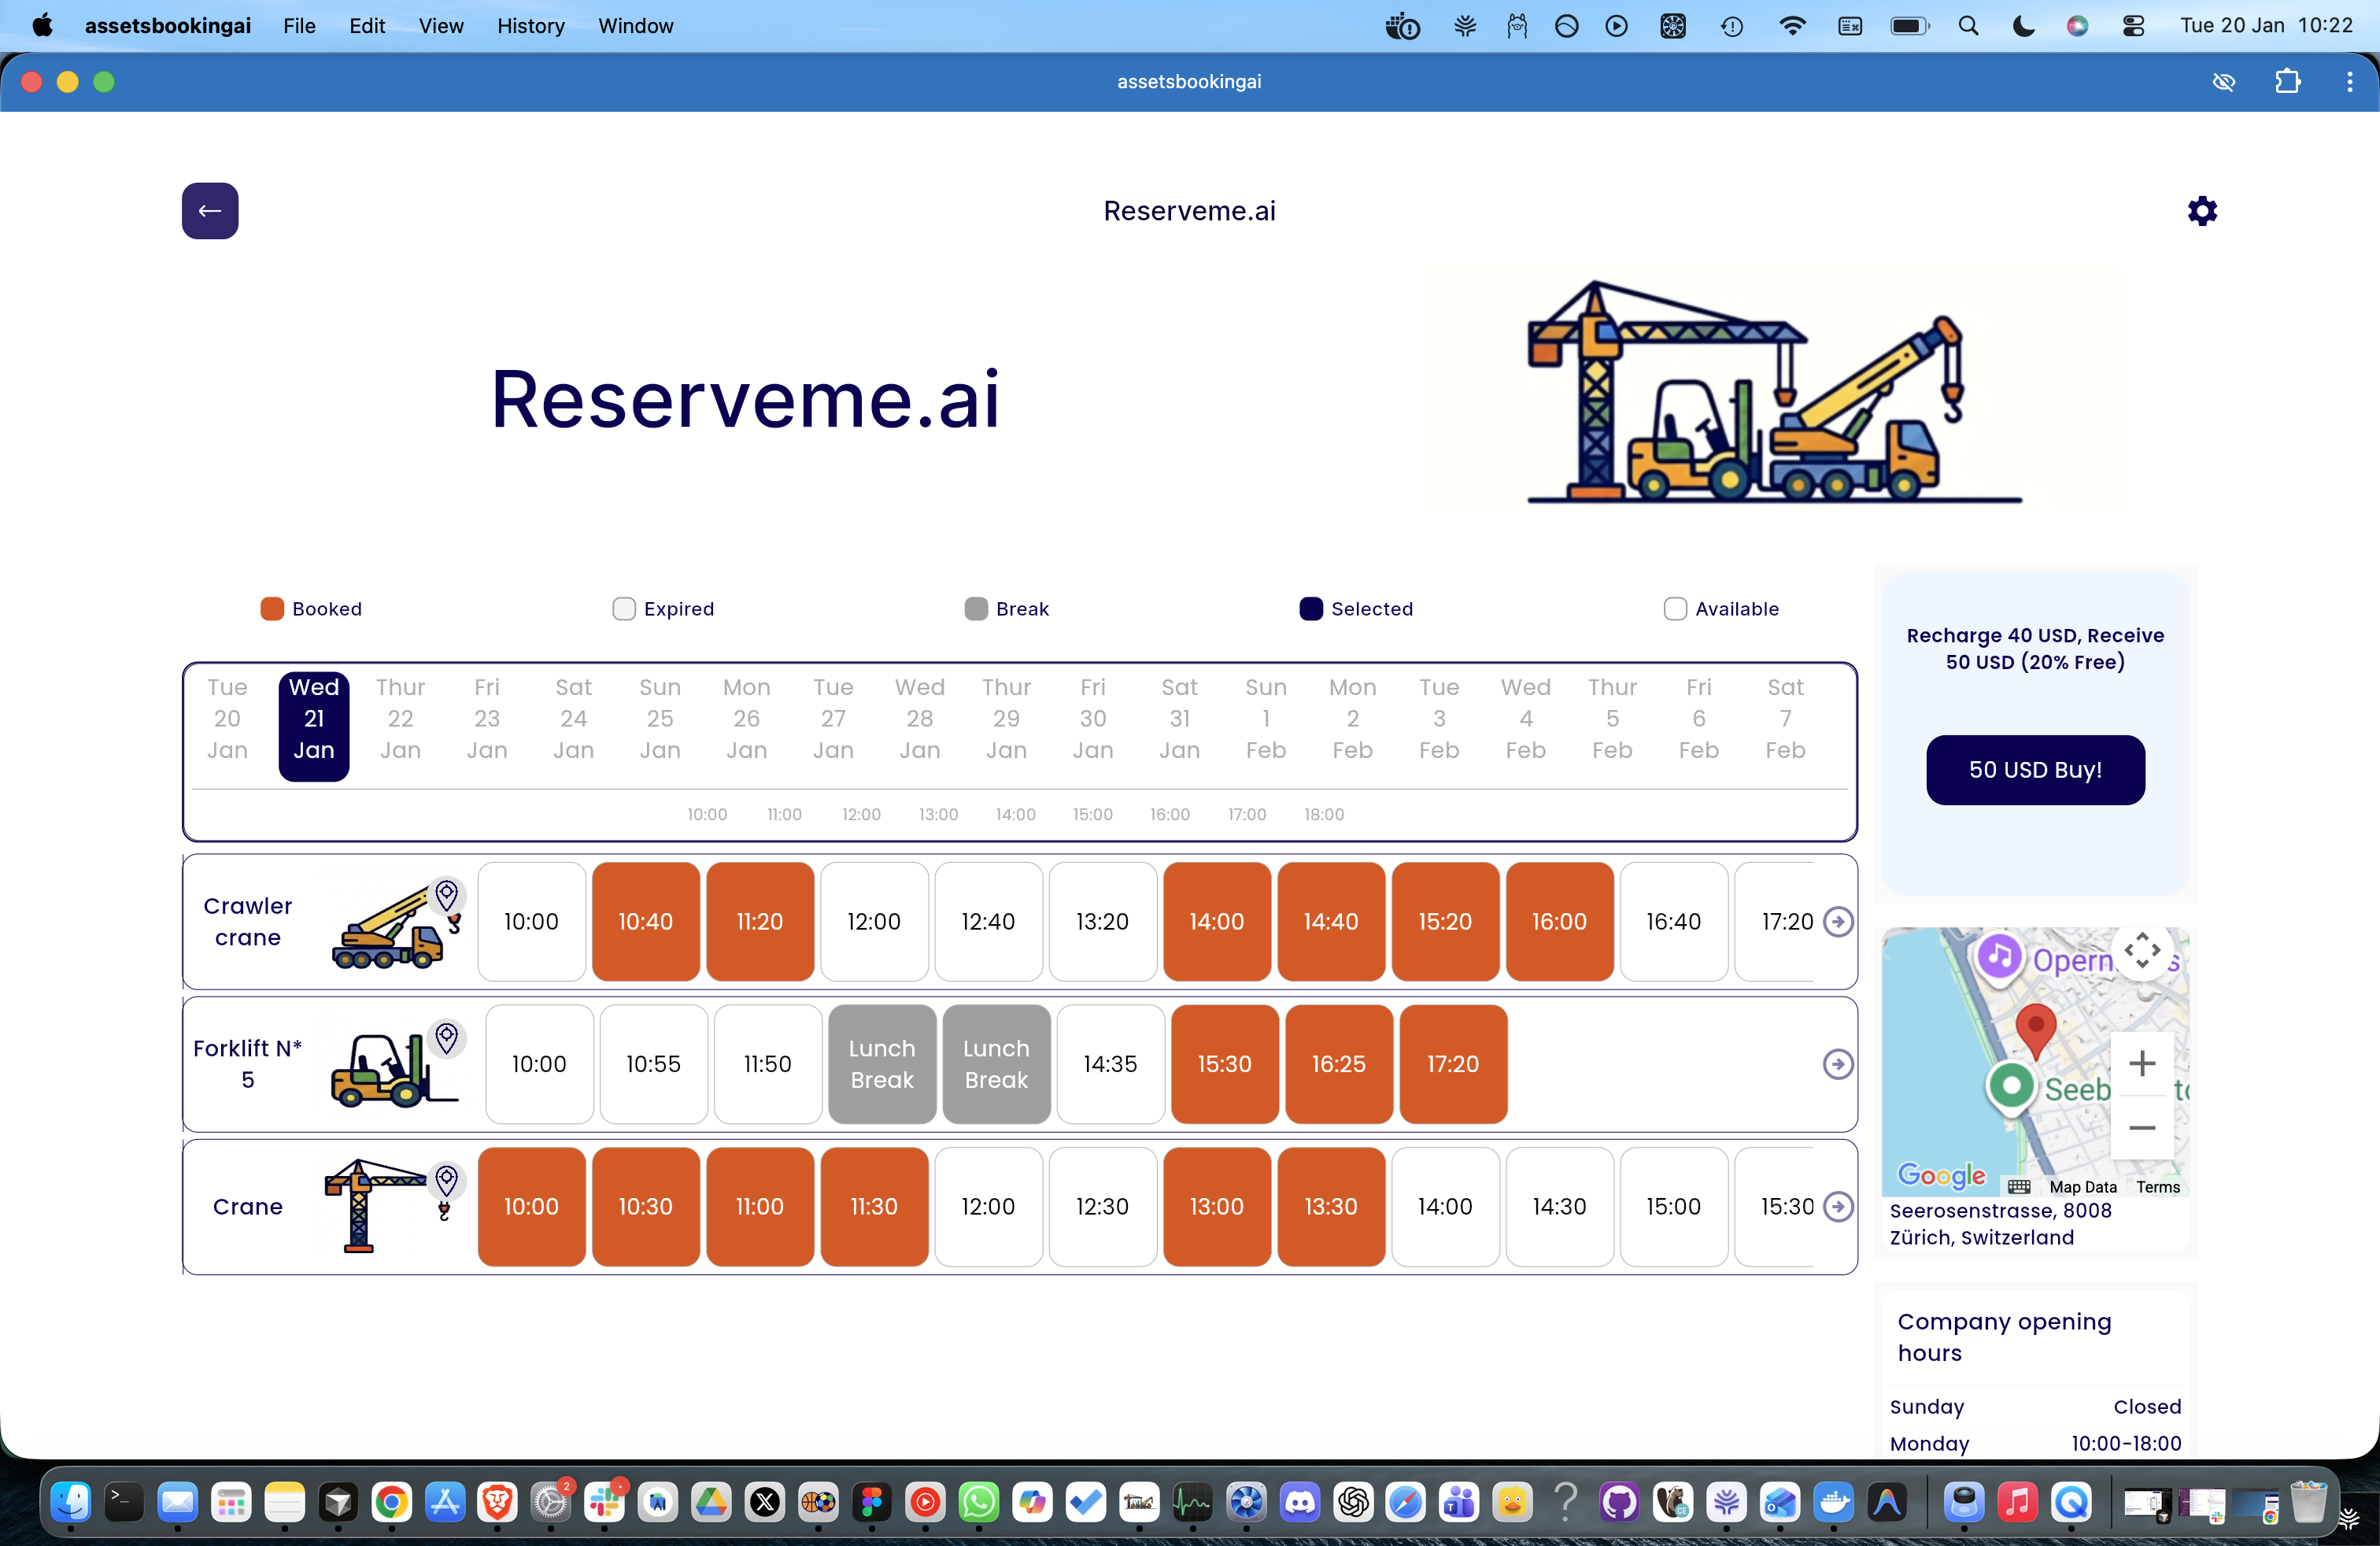
Task: Click Forklift N* 5 location pin
Action: (446, 1037)
